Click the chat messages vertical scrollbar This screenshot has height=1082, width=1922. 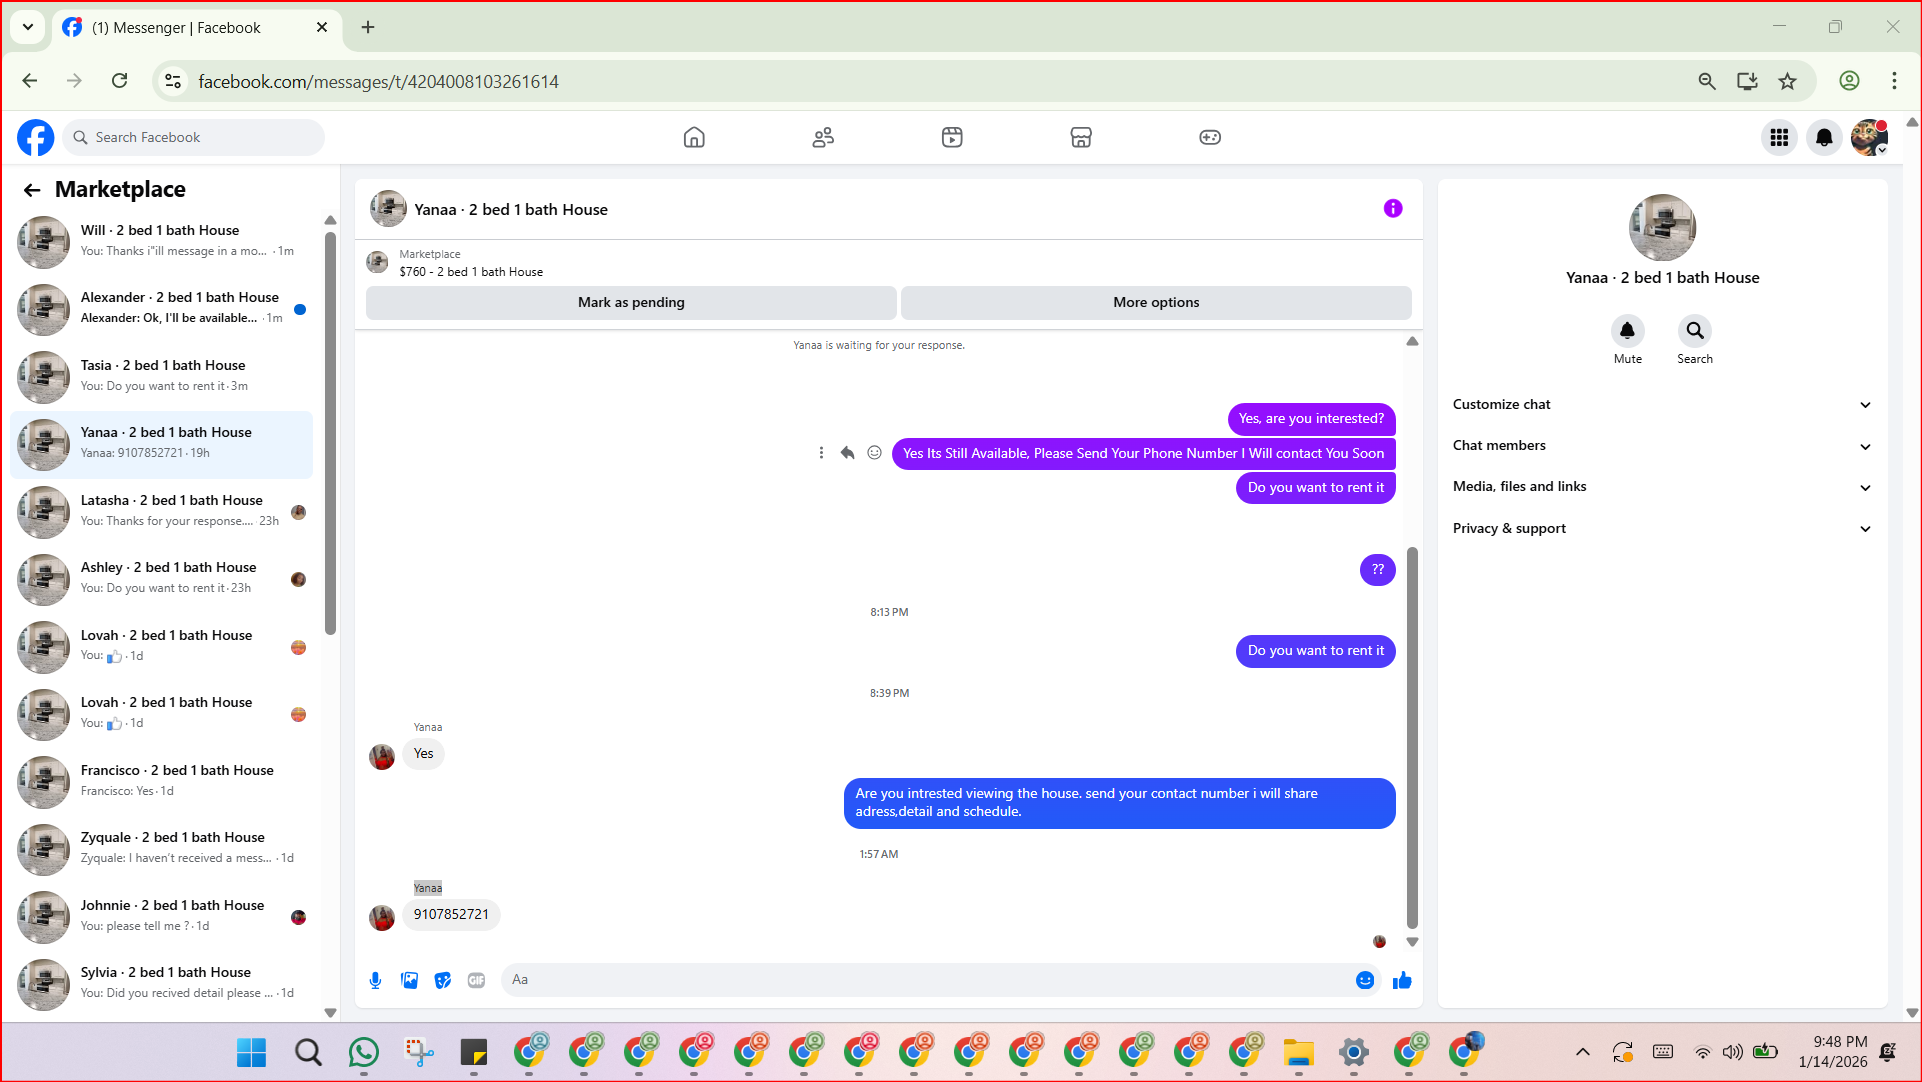(x=1412, y=736)
